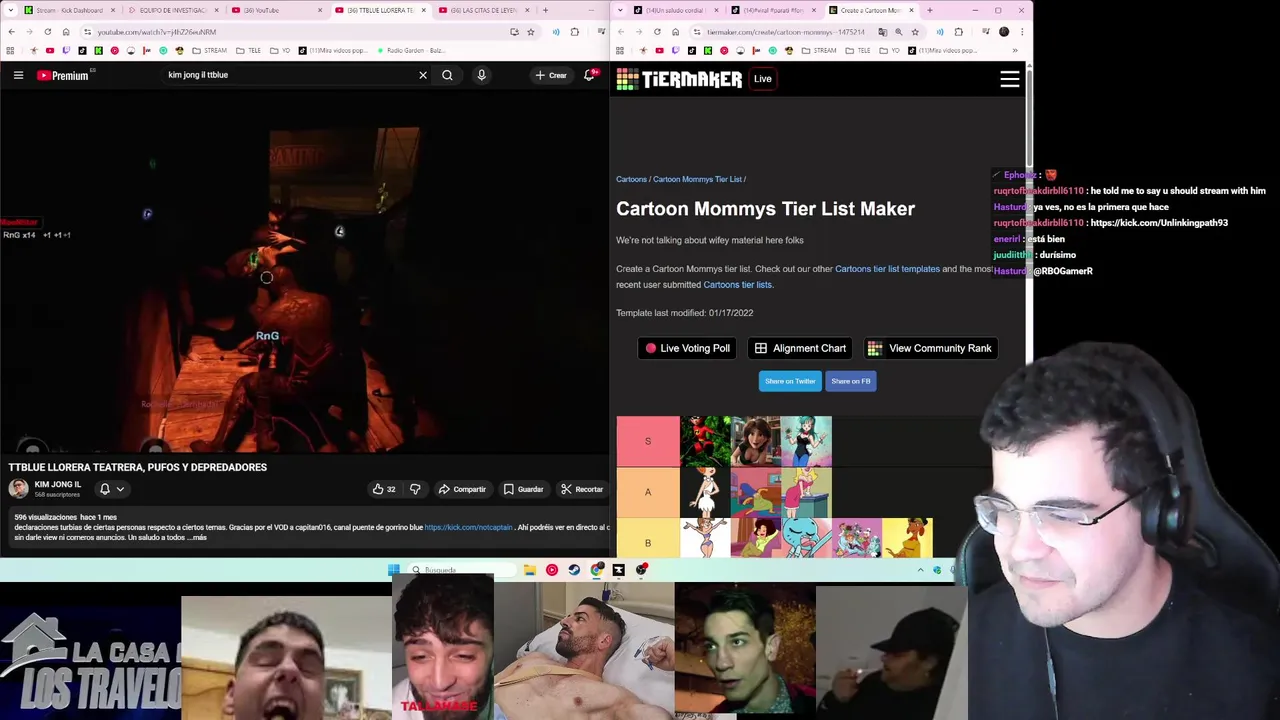
Task: Open the TierMaker Live button
Action: tap(763, 79)
